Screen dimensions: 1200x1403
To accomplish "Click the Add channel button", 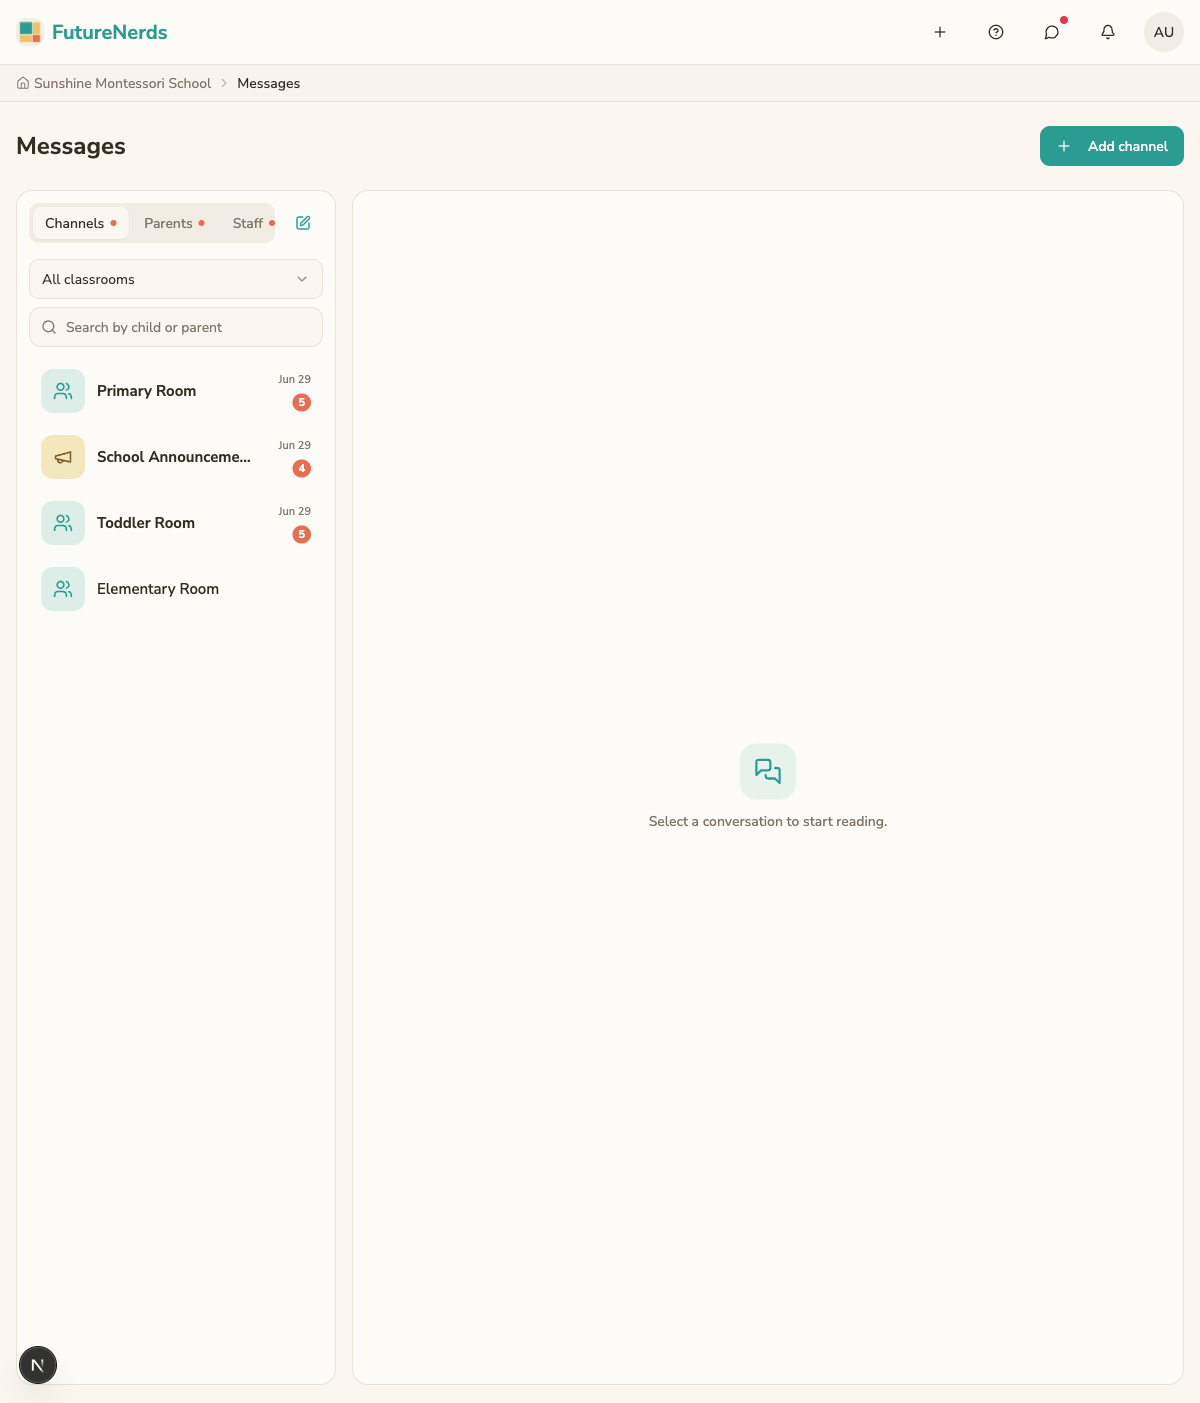I will pos(1112,146).
